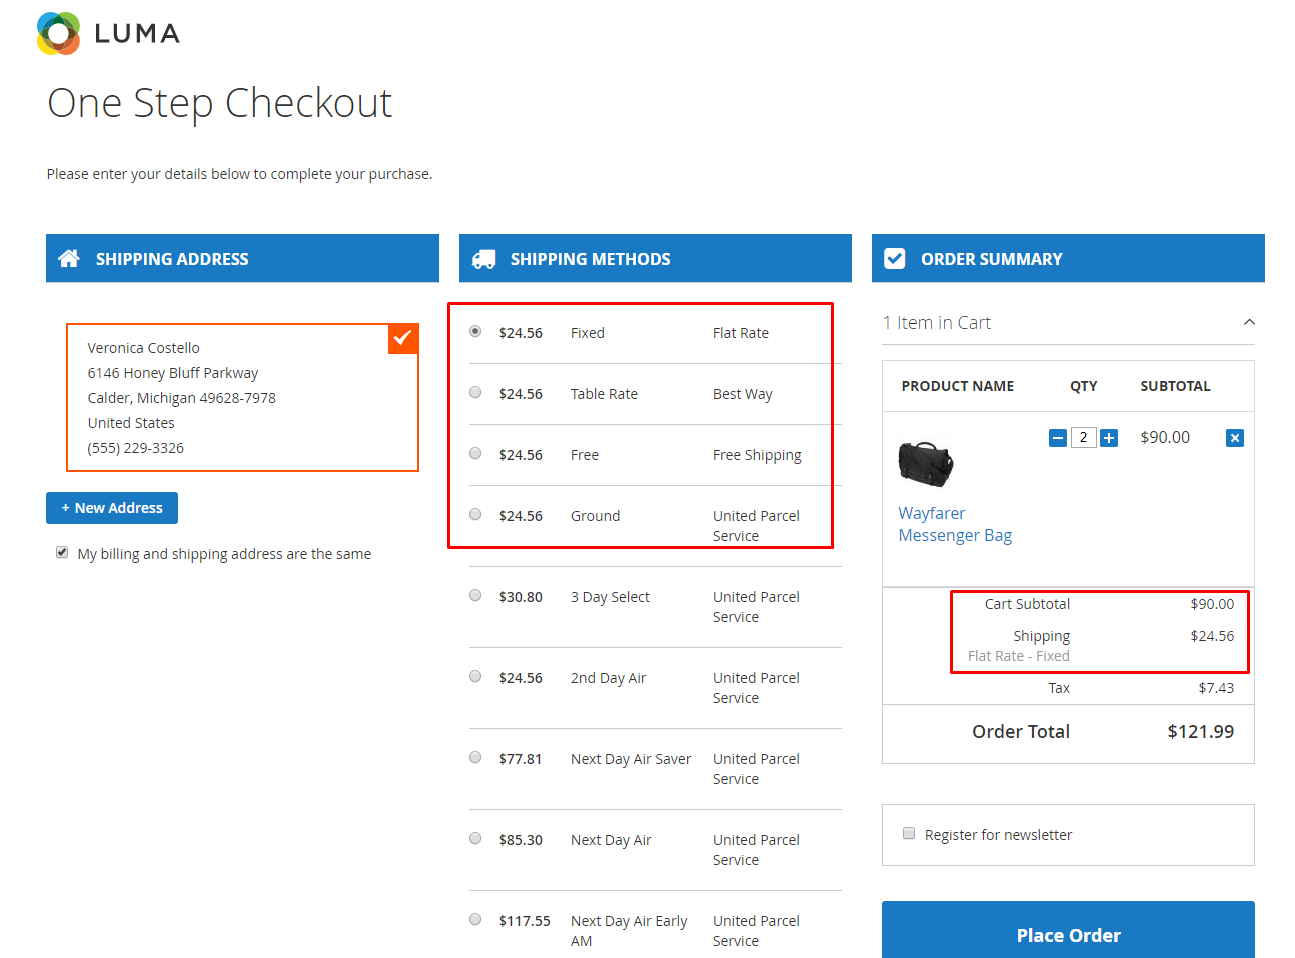This screenshot has width=1295, height=958.
Task: Increase quantity with the plus icon
Action: click(1109, 438)
